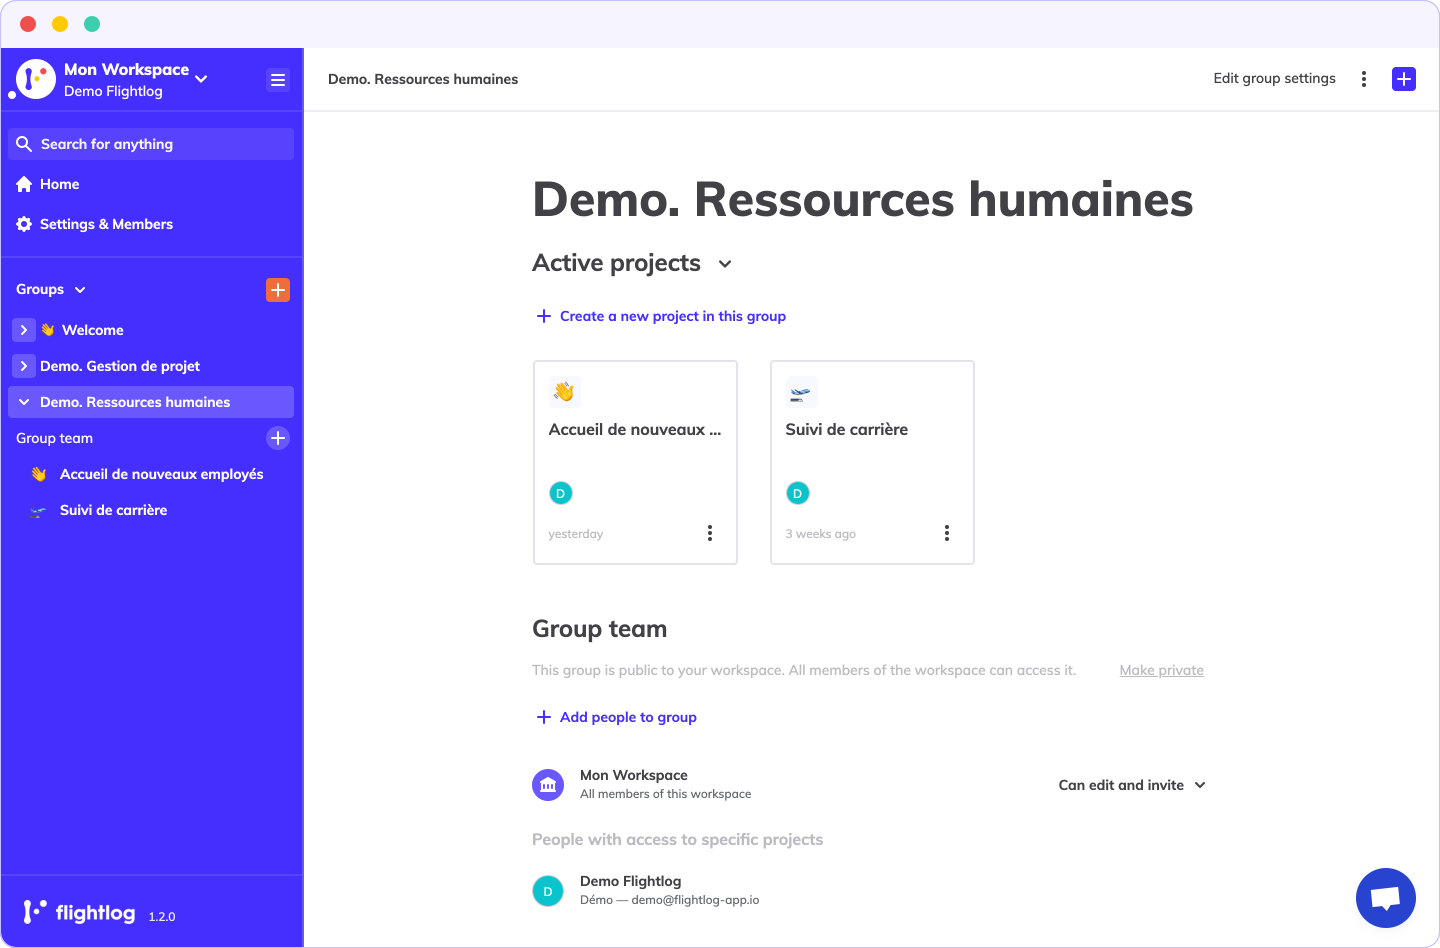Screen dimensions: 1440x948
Task: Click Make private link
Action: pyautogui.click(x=1162, y=670)
